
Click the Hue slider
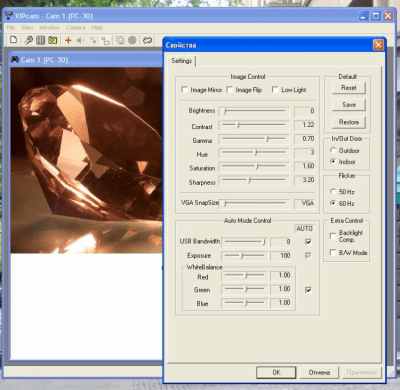point(254,153)
